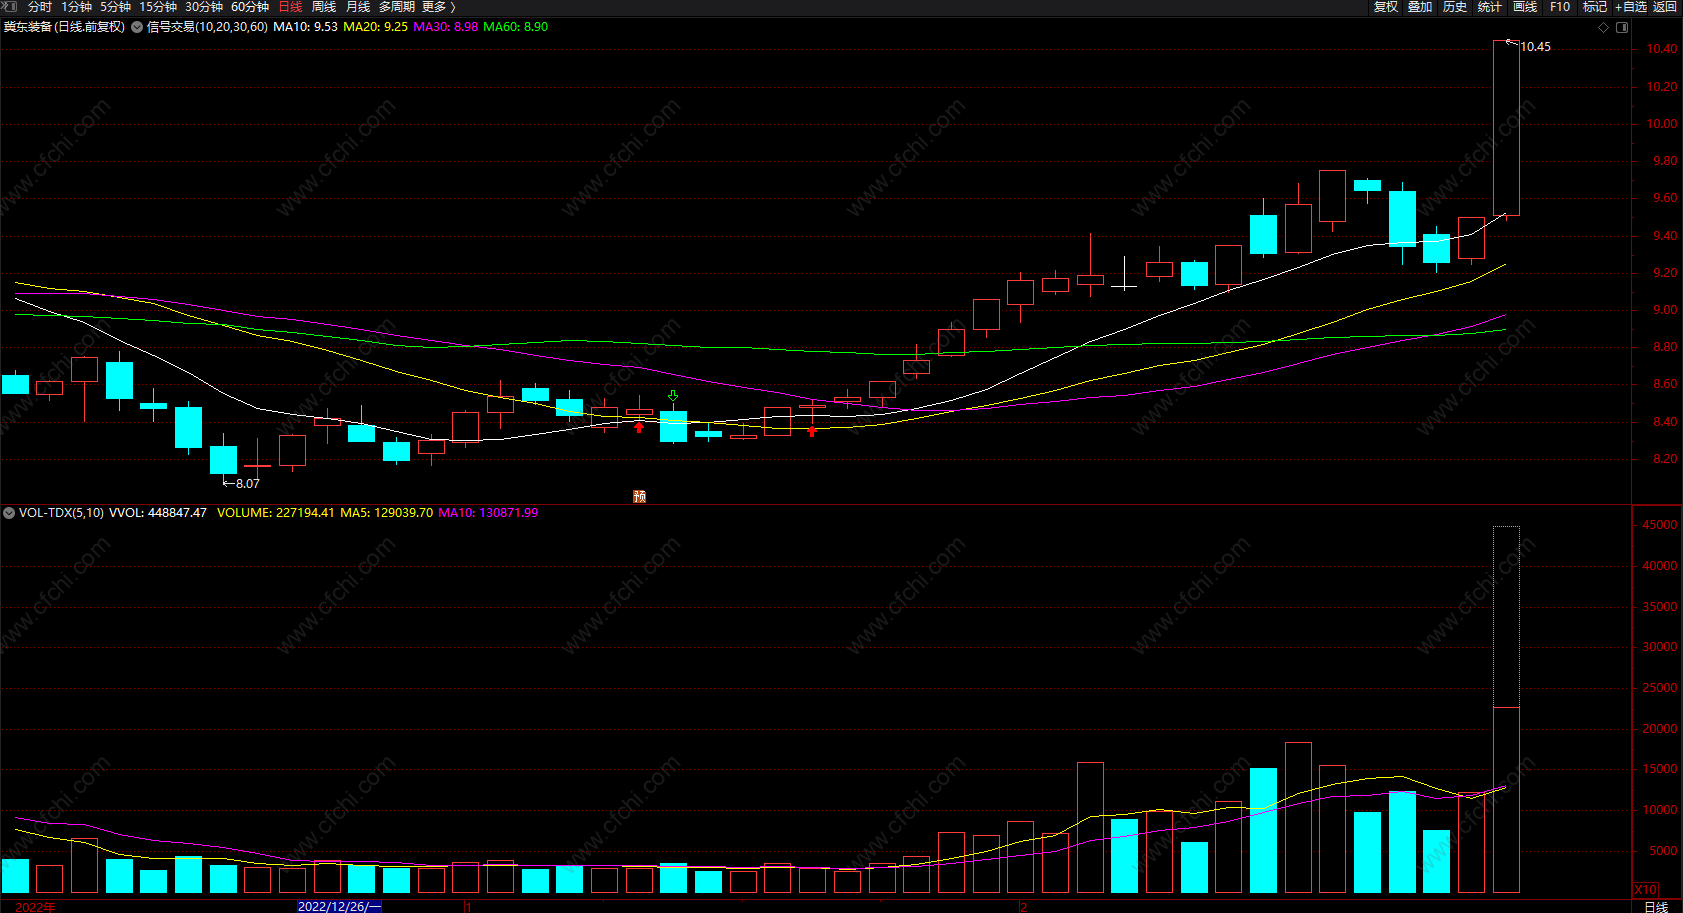Select the 日线 daily chart tab

[x=290, y=7]
